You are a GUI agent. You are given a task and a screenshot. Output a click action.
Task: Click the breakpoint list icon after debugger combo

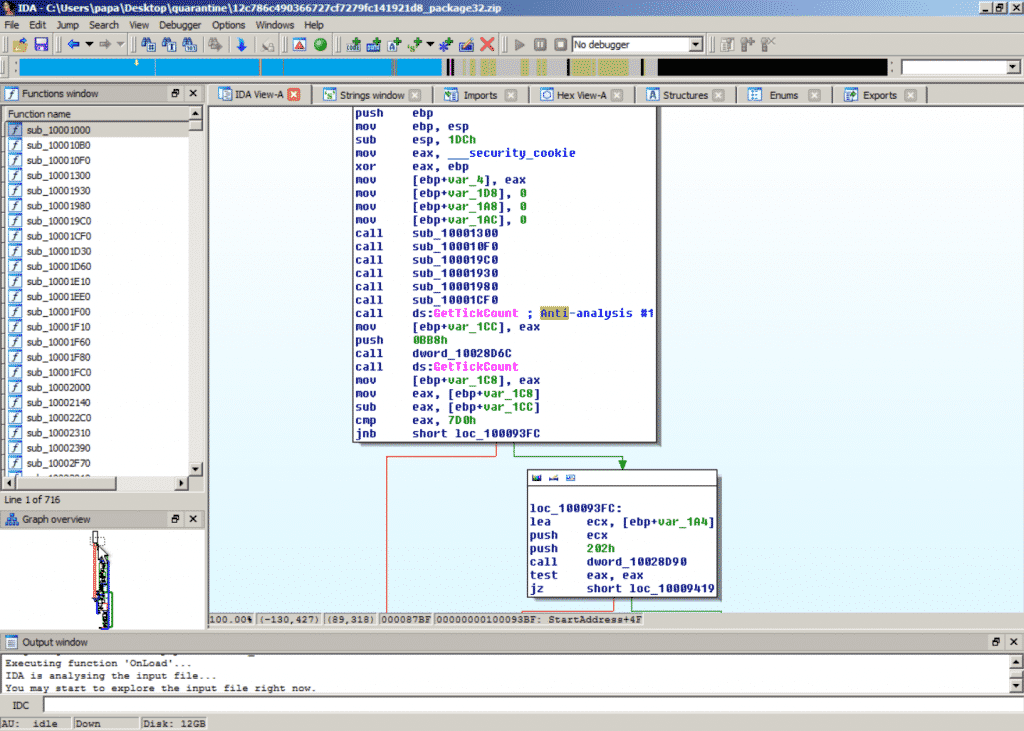(x=727, y=44)
